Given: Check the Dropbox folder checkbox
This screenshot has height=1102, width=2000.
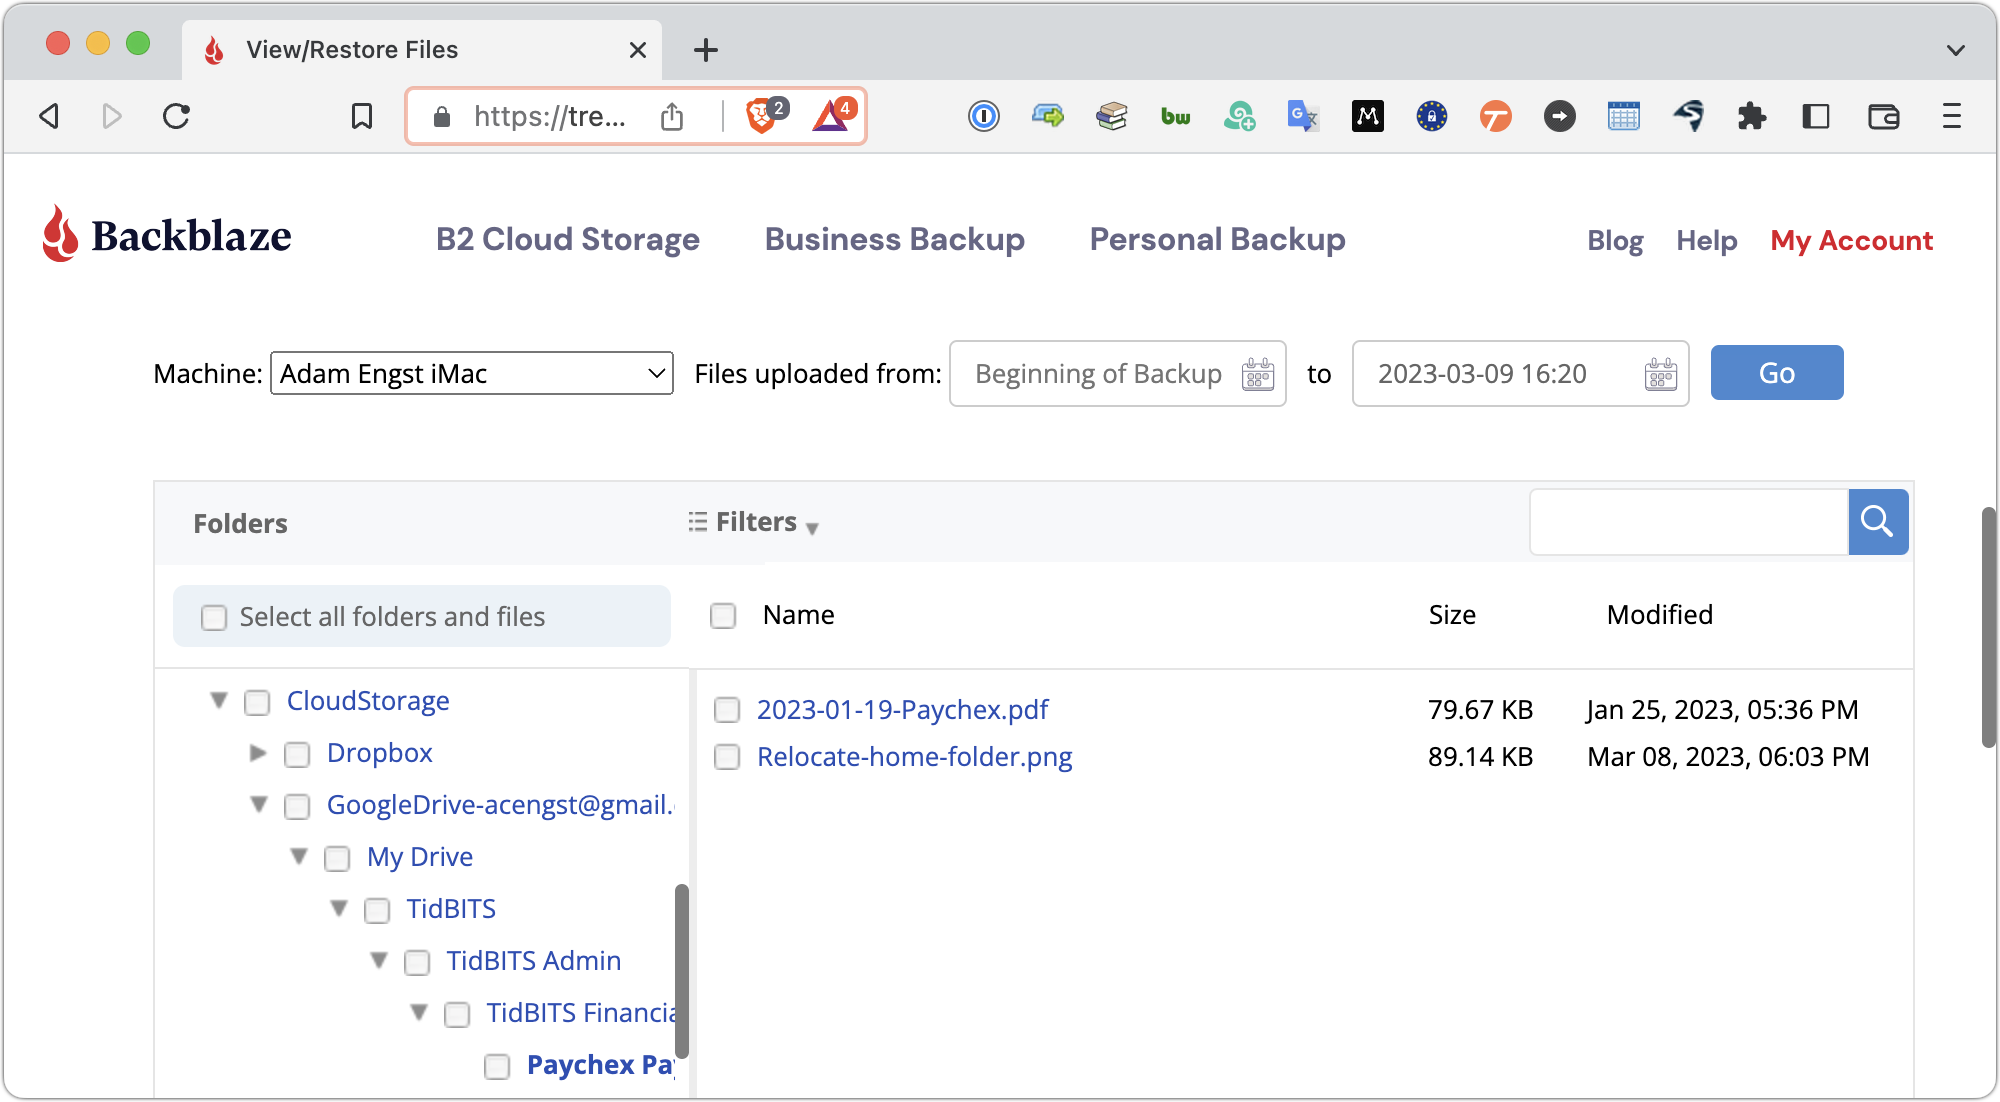Looking at the screenshot, I should coord(297,754).
